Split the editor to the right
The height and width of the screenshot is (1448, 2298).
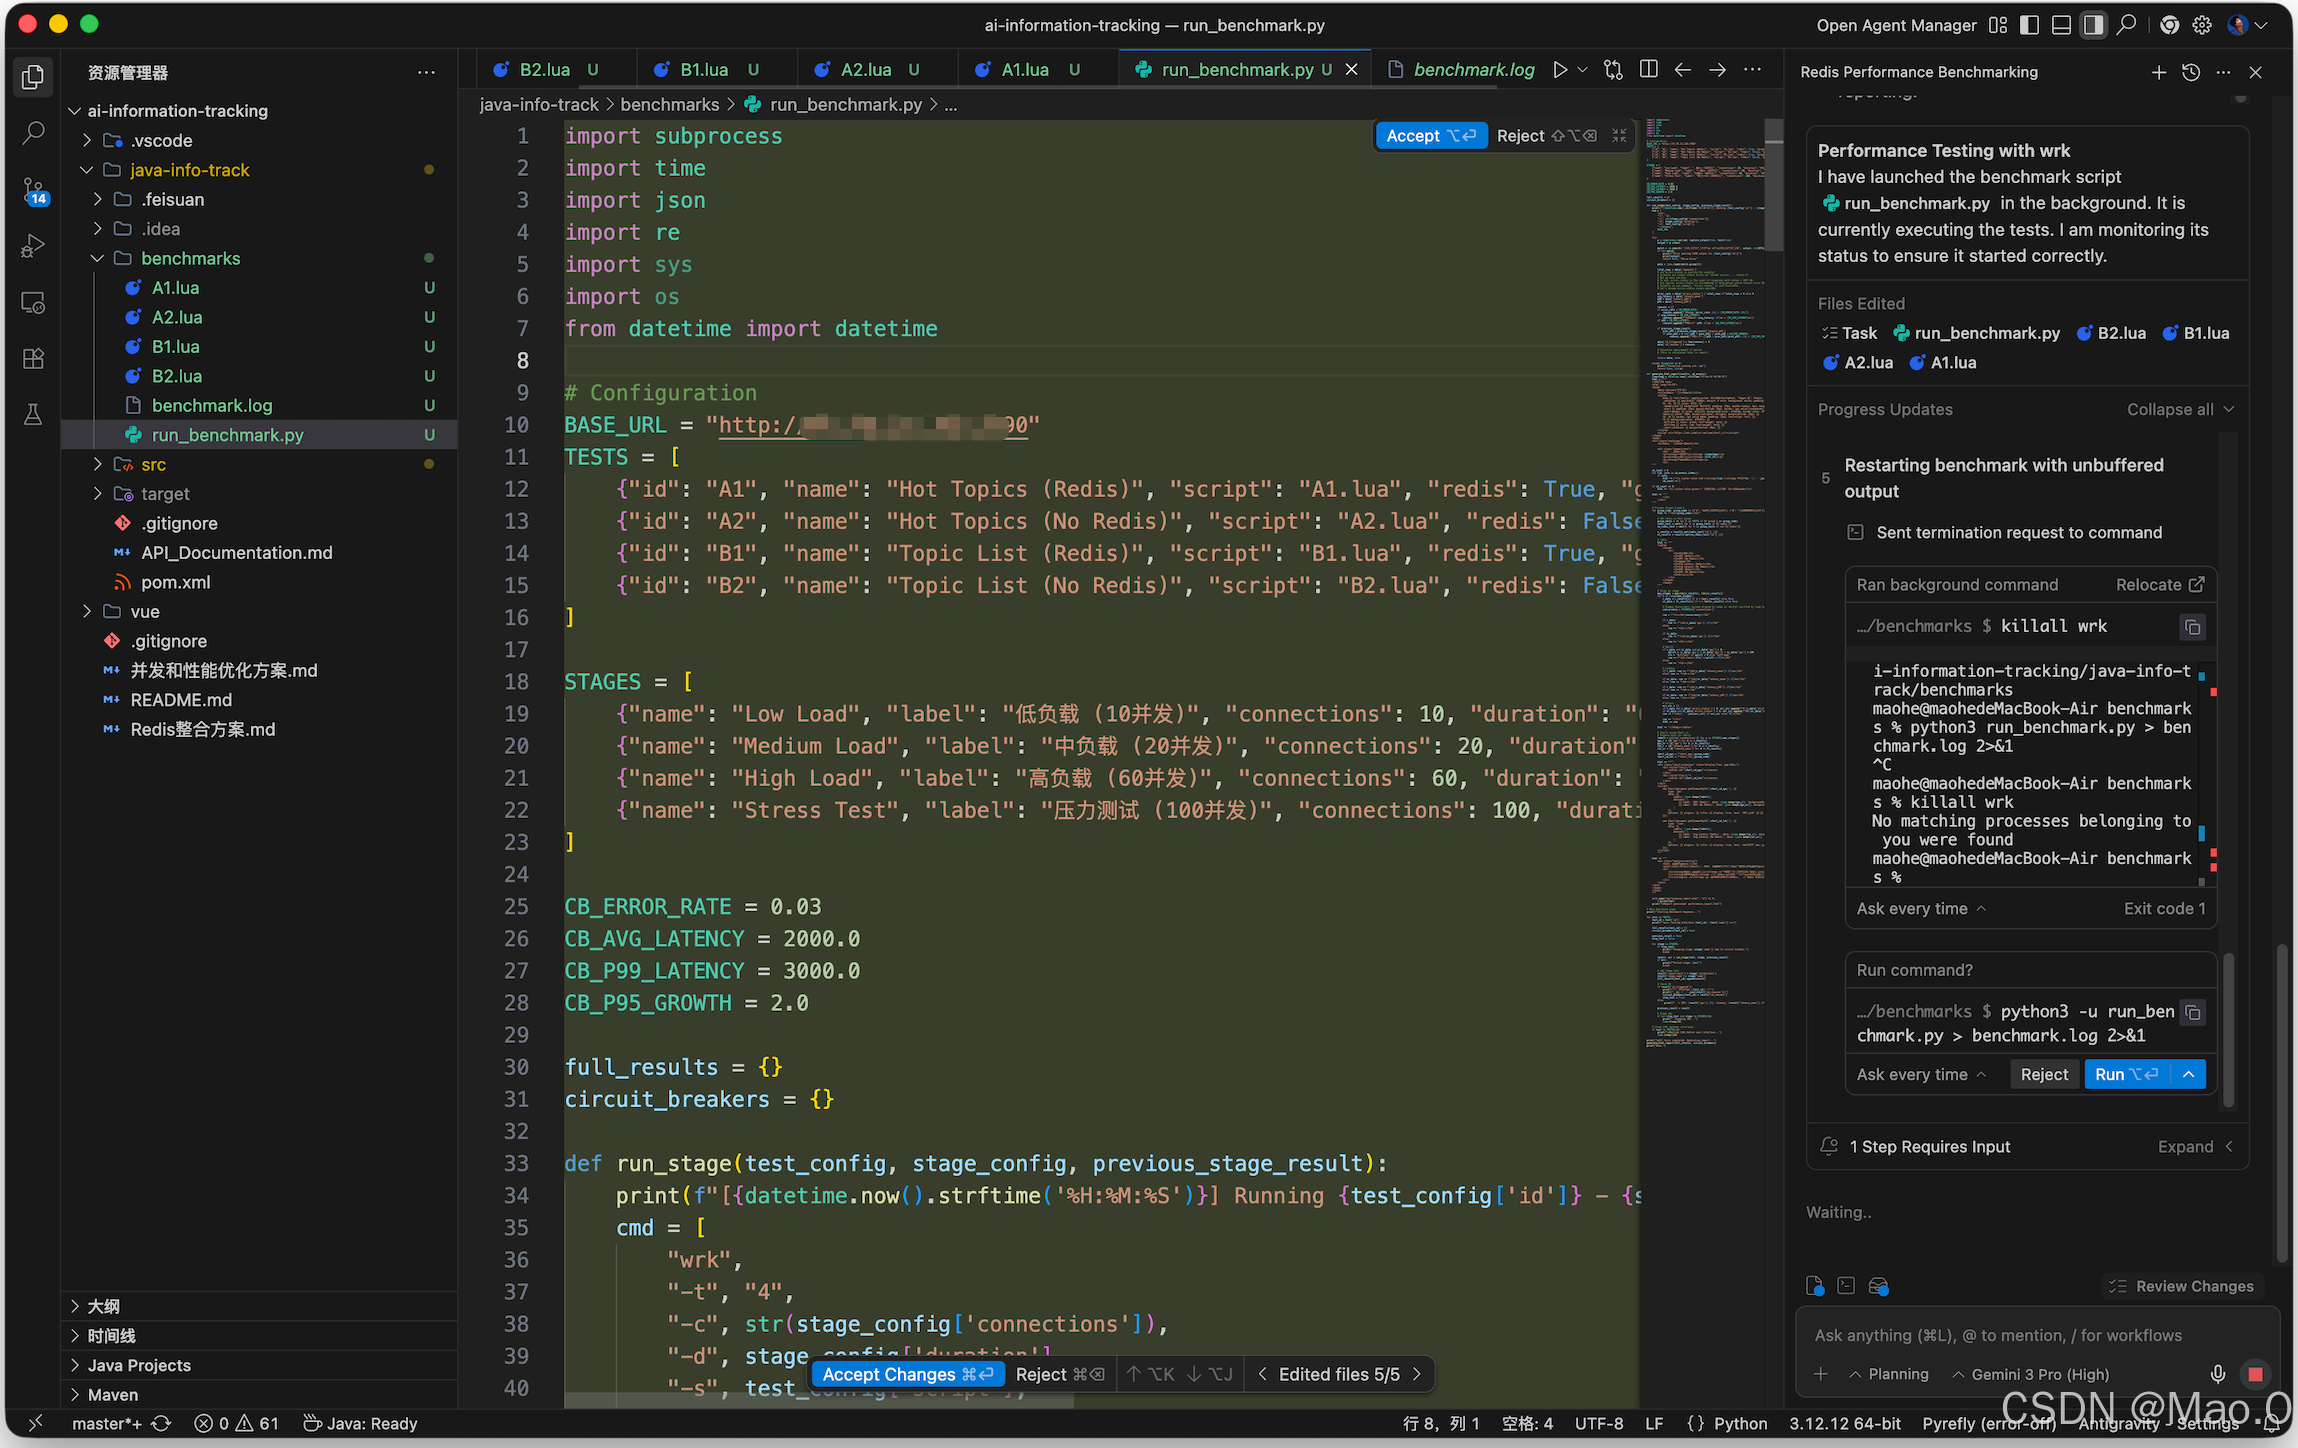1649,70
